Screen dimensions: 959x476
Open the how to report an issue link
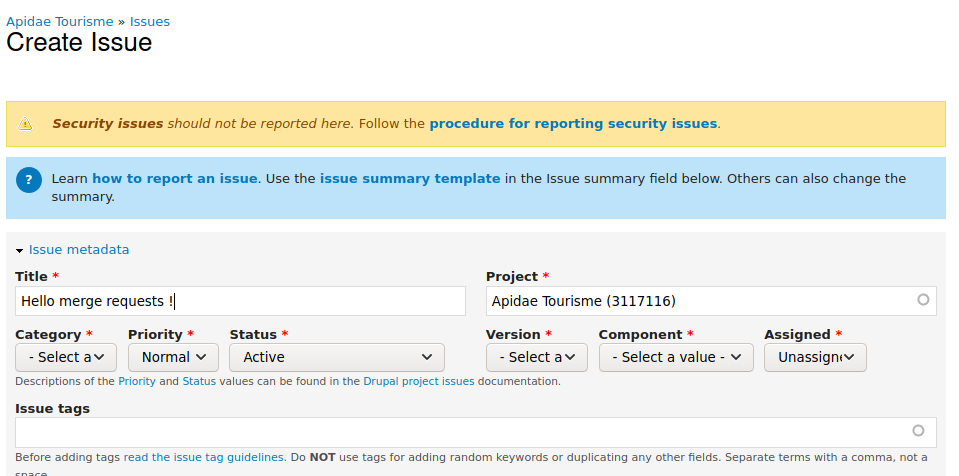(x=175, y=179)
